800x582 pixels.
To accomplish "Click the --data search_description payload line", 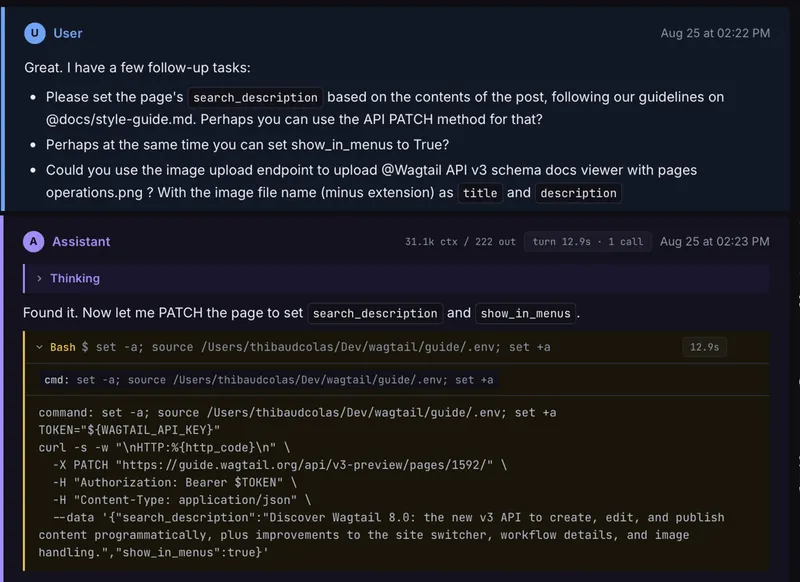I will (382, 535).
